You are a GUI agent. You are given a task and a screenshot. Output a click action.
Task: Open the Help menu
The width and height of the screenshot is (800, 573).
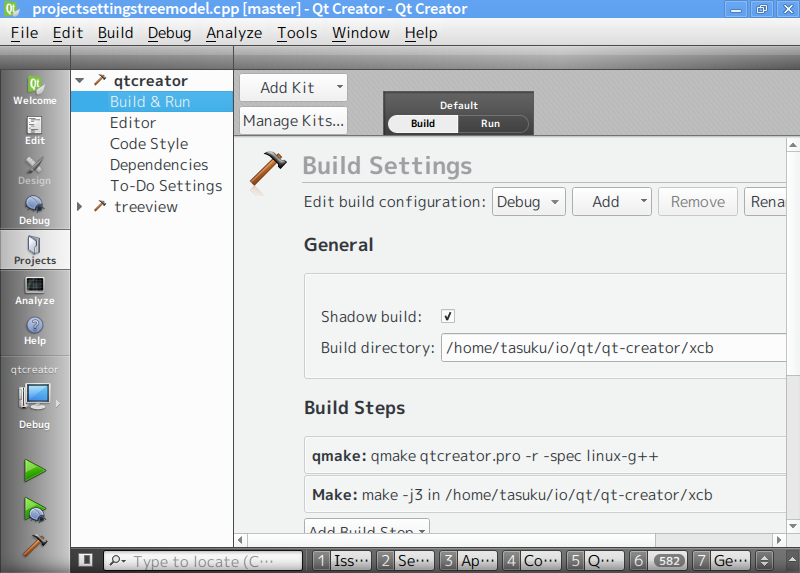[421, 33]
